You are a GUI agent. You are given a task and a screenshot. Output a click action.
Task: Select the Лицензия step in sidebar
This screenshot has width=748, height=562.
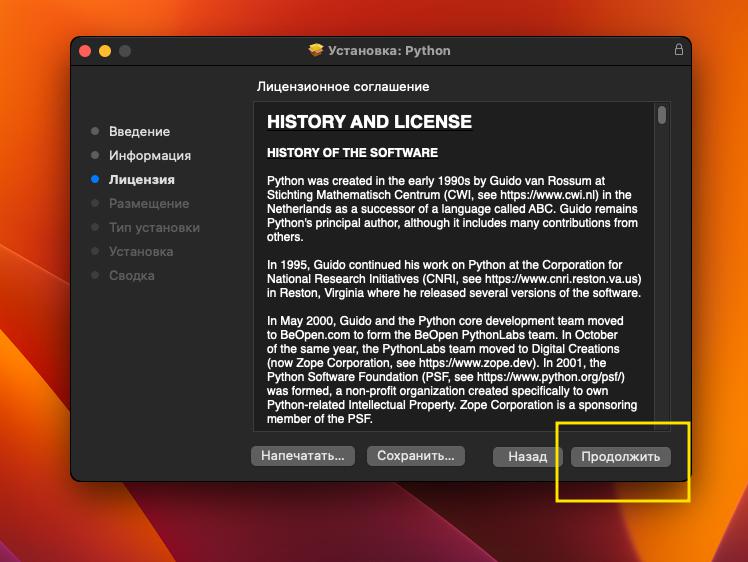142,179
